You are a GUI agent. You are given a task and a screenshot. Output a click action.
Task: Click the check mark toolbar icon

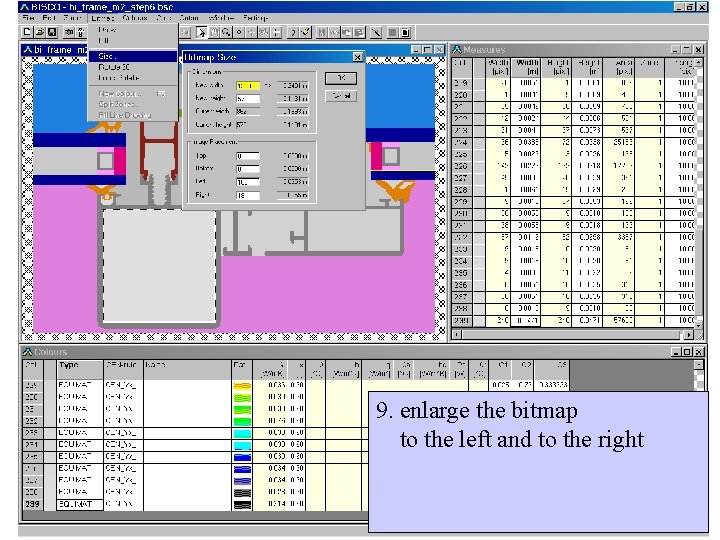coord(306,32)
